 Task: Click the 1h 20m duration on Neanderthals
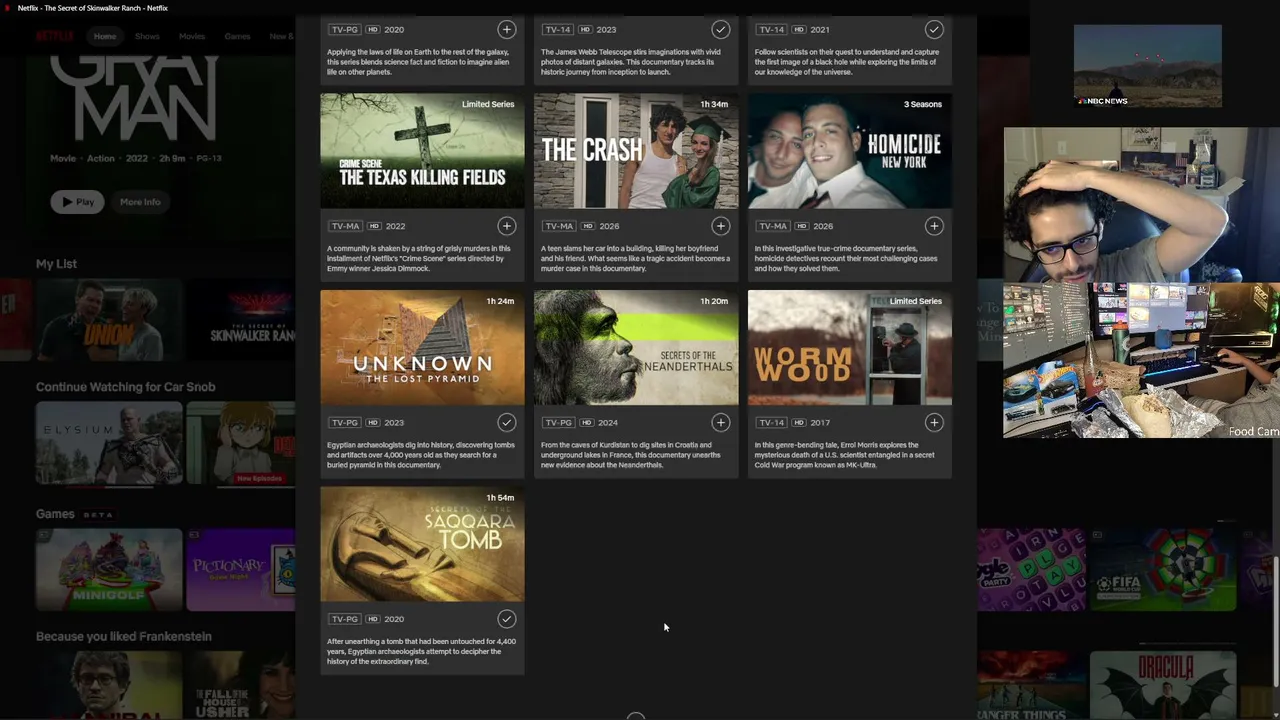coord(714,301)
